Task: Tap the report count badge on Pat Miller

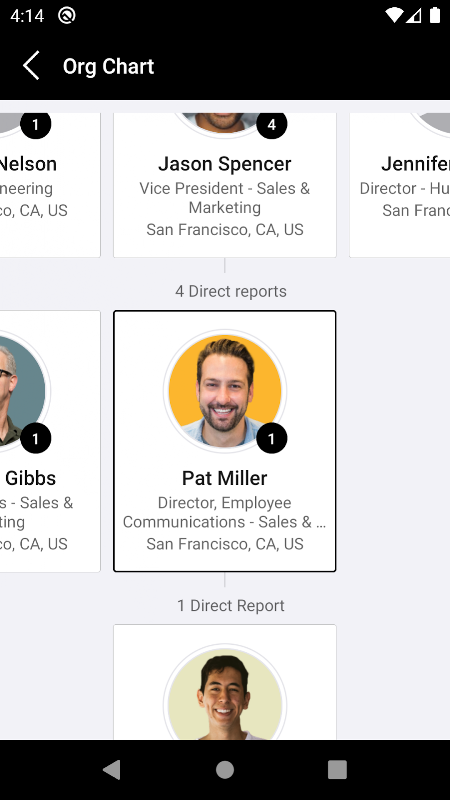Action: click(x=271, y=438)
